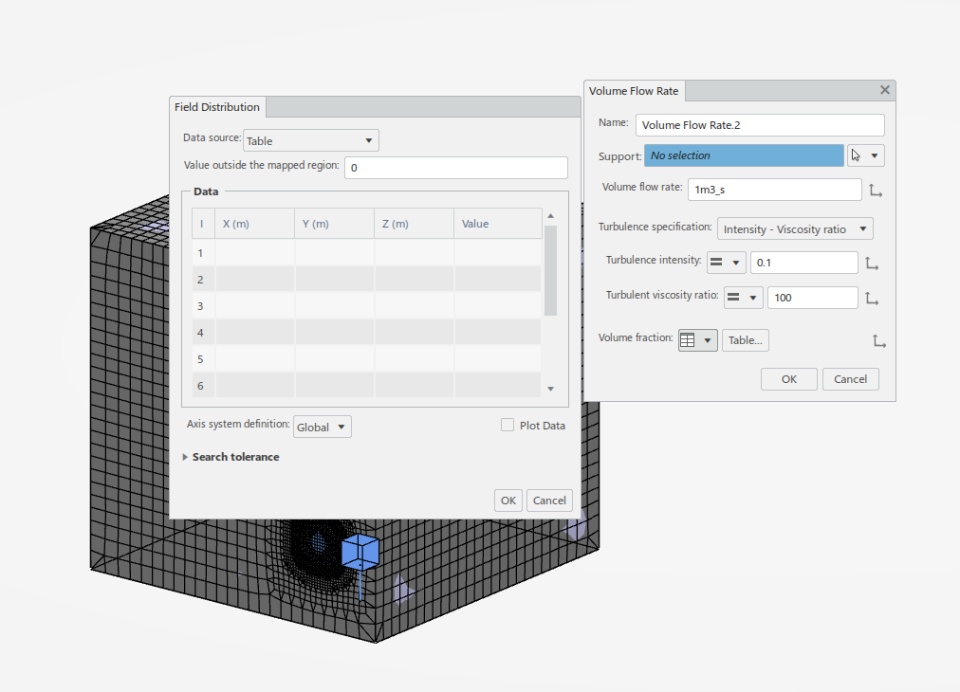Open Turbulence intensity equals-sign dropdown

(x=726, y=263)
